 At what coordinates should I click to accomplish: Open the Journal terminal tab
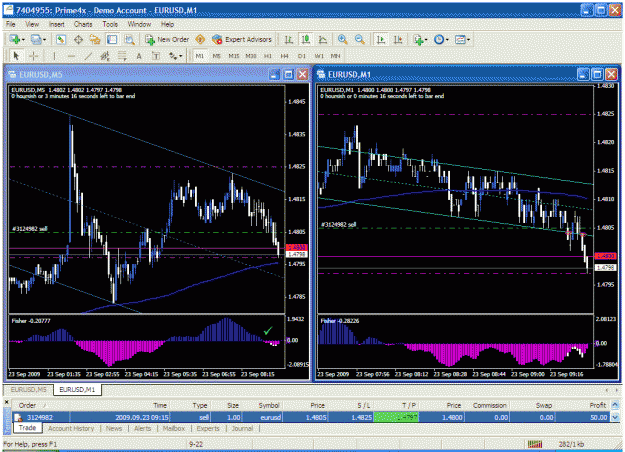[242, 428]
